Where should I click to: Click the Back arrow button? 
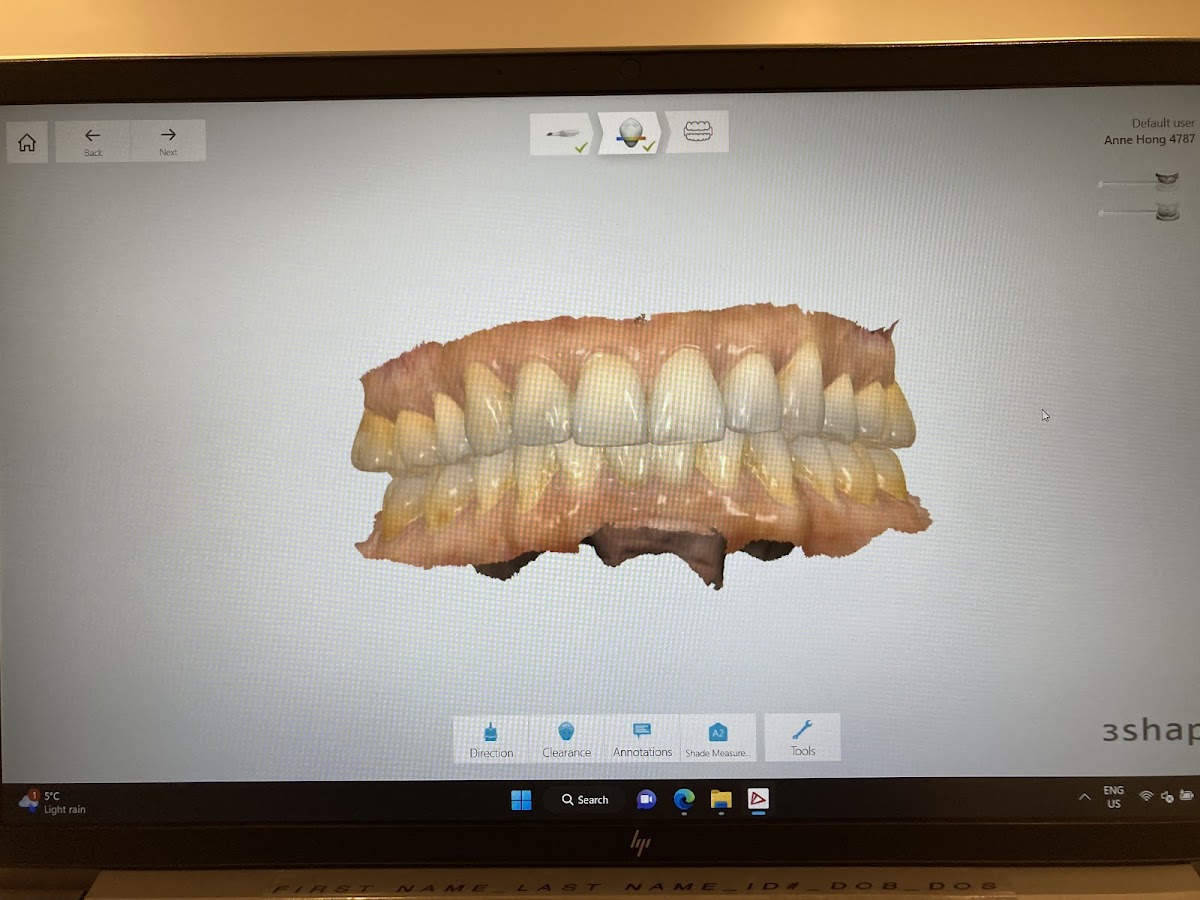[93, 141]
